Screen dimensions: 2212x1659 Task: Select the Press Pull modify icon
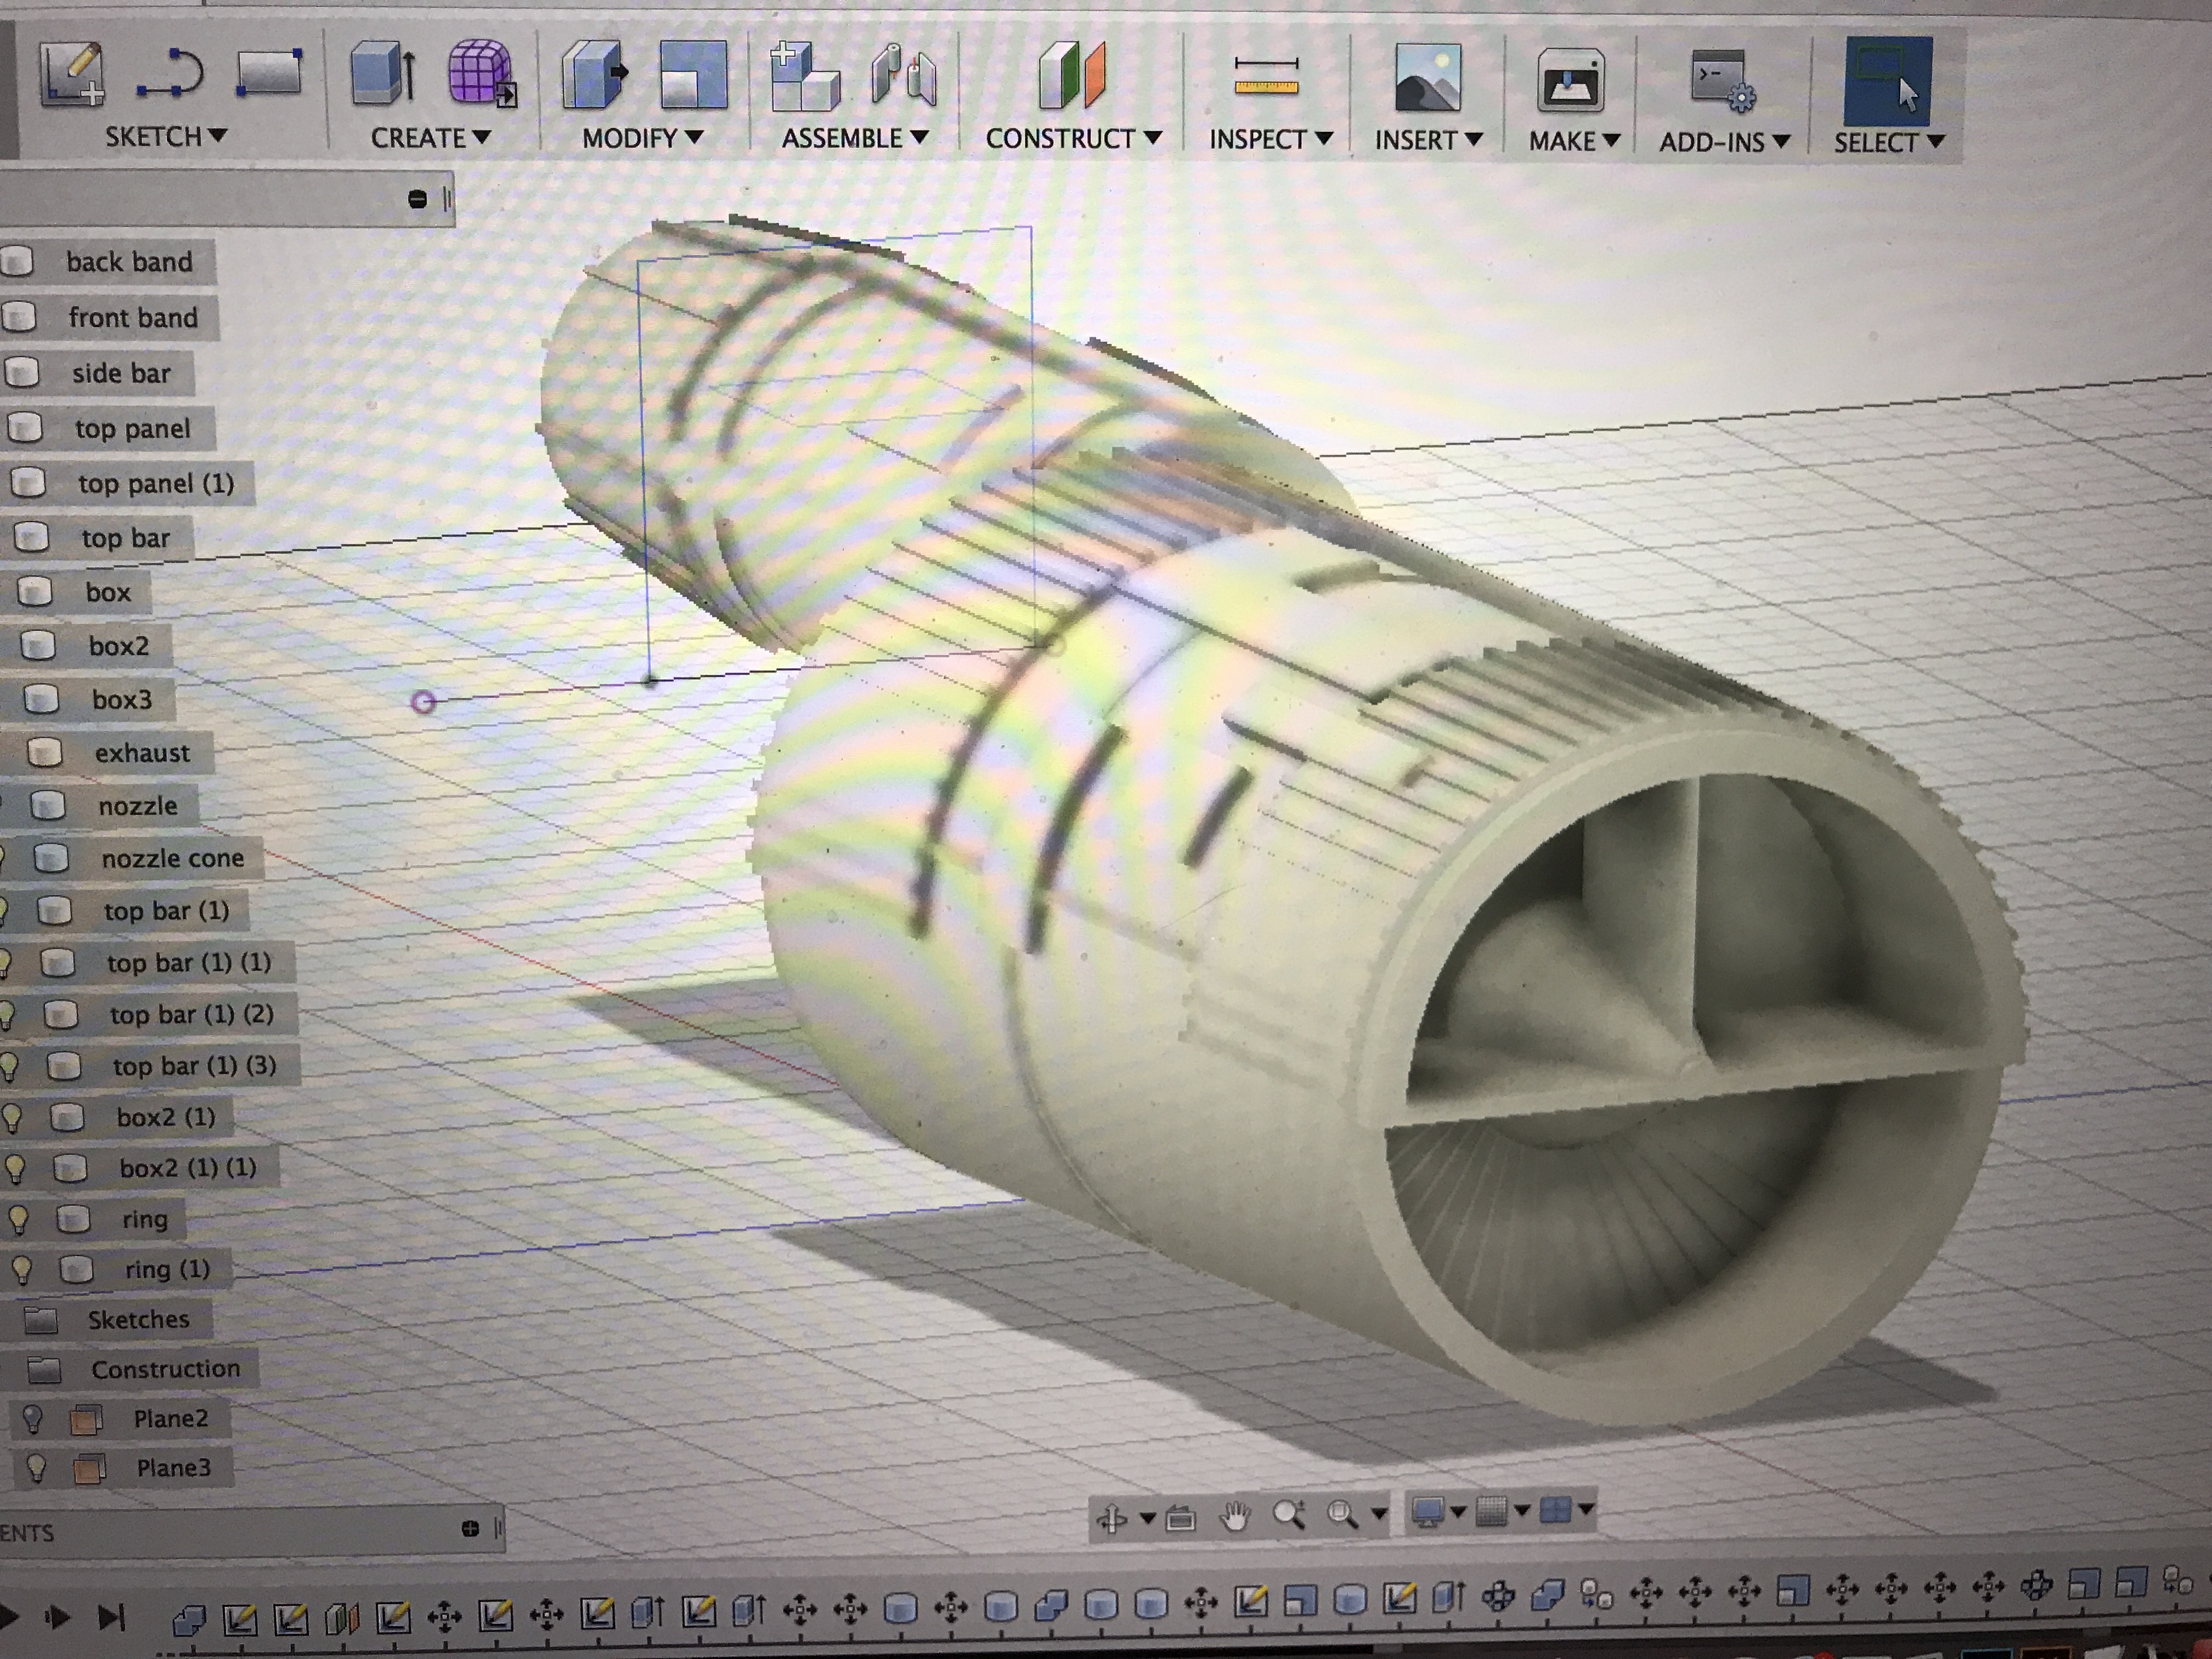594,74
